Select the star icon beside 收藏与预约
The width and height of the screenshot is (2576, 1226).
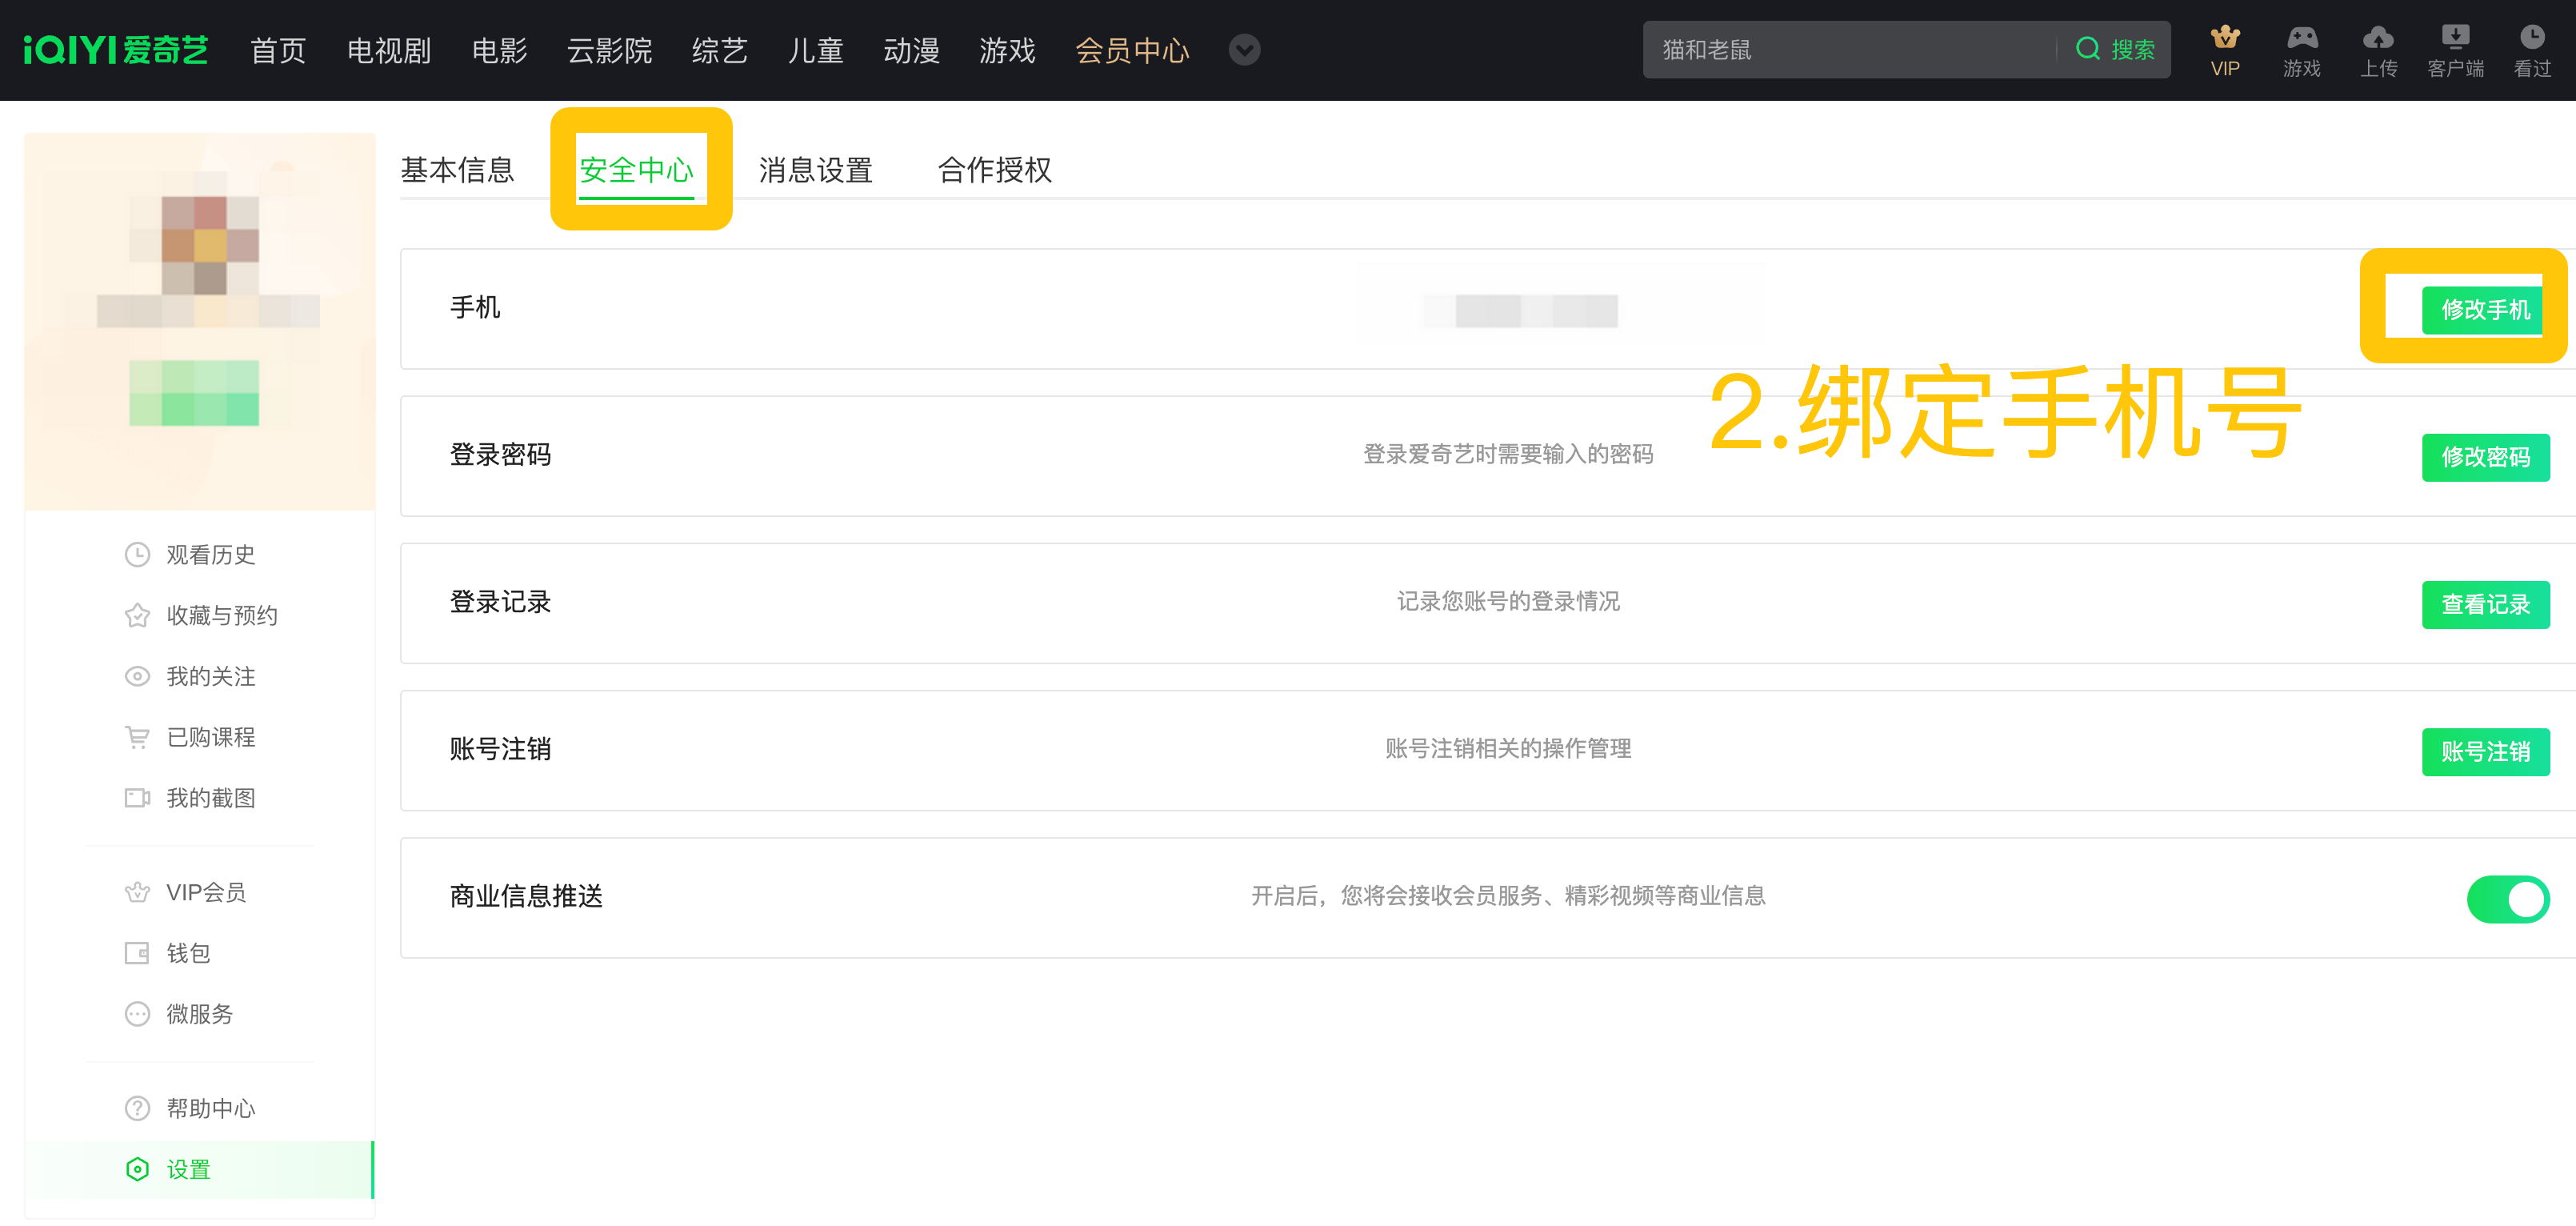click(x=137, y=615)
